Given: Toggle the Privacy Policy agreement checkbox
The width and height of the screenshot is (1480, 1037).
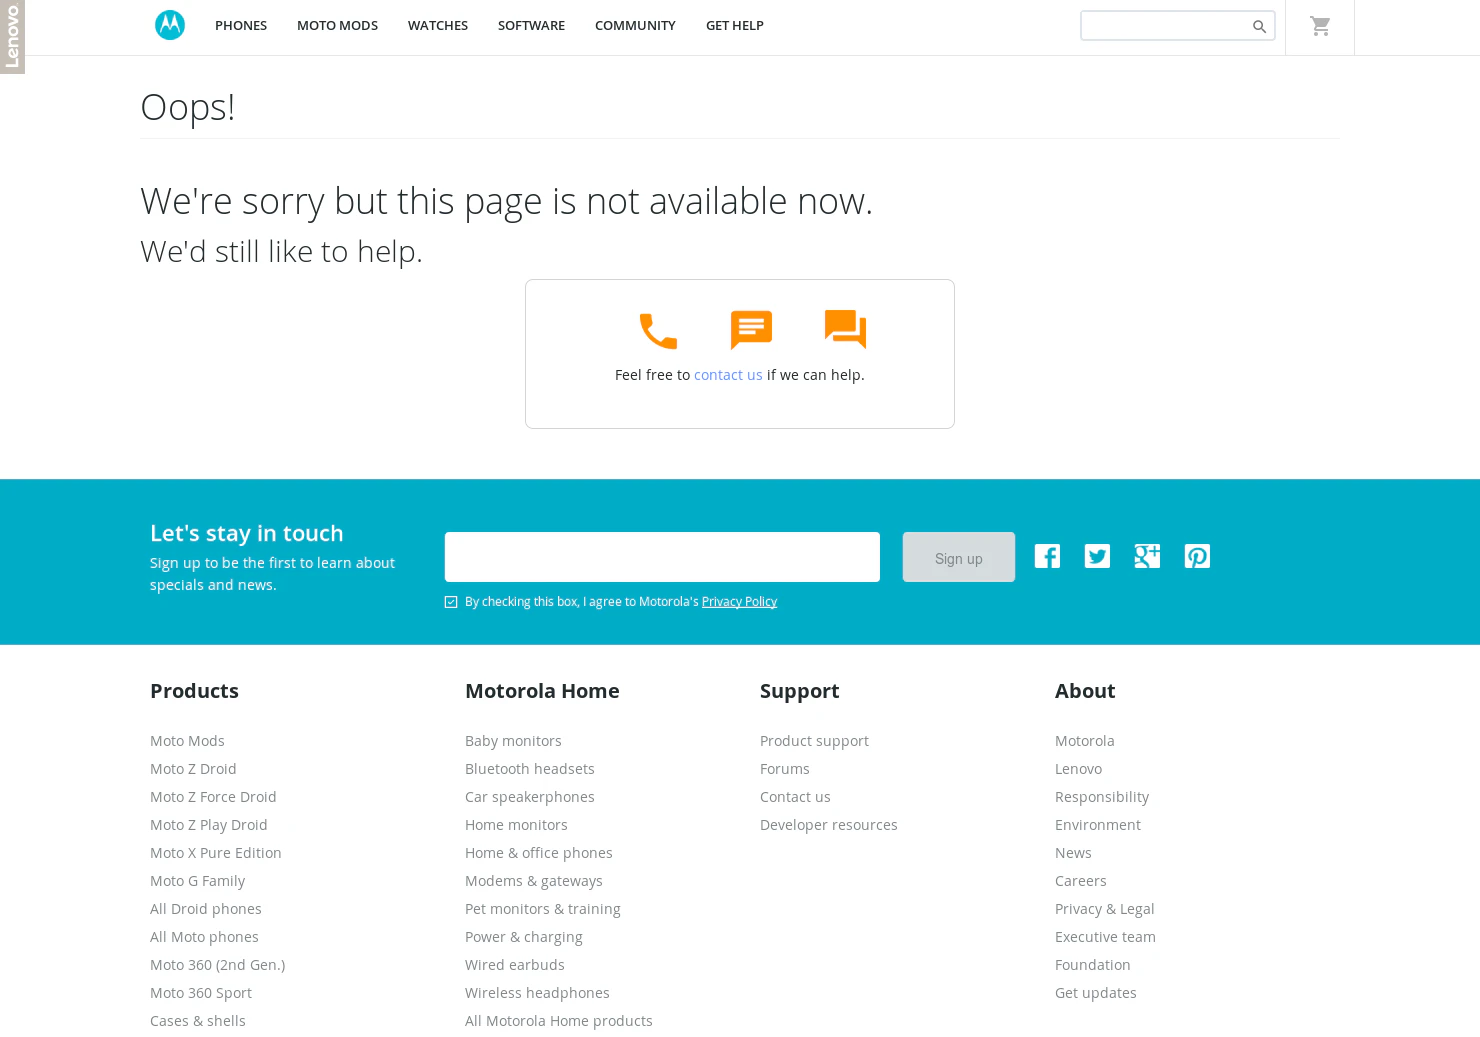Looking at the screenshot, I should coord(451,602).
